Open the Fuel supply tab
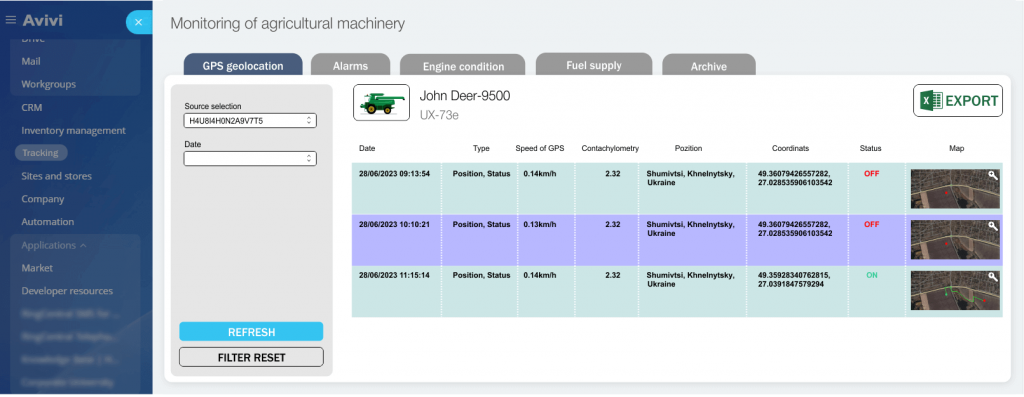 point(594,65)
